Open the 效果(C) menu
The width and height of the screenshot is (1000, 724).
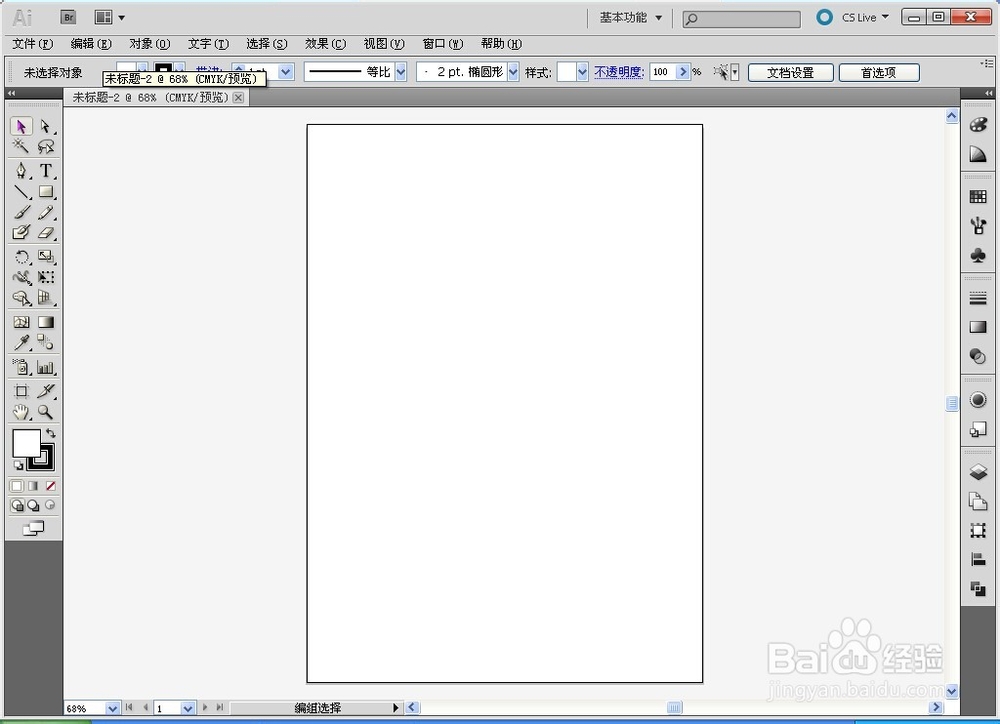click(325, 43)
